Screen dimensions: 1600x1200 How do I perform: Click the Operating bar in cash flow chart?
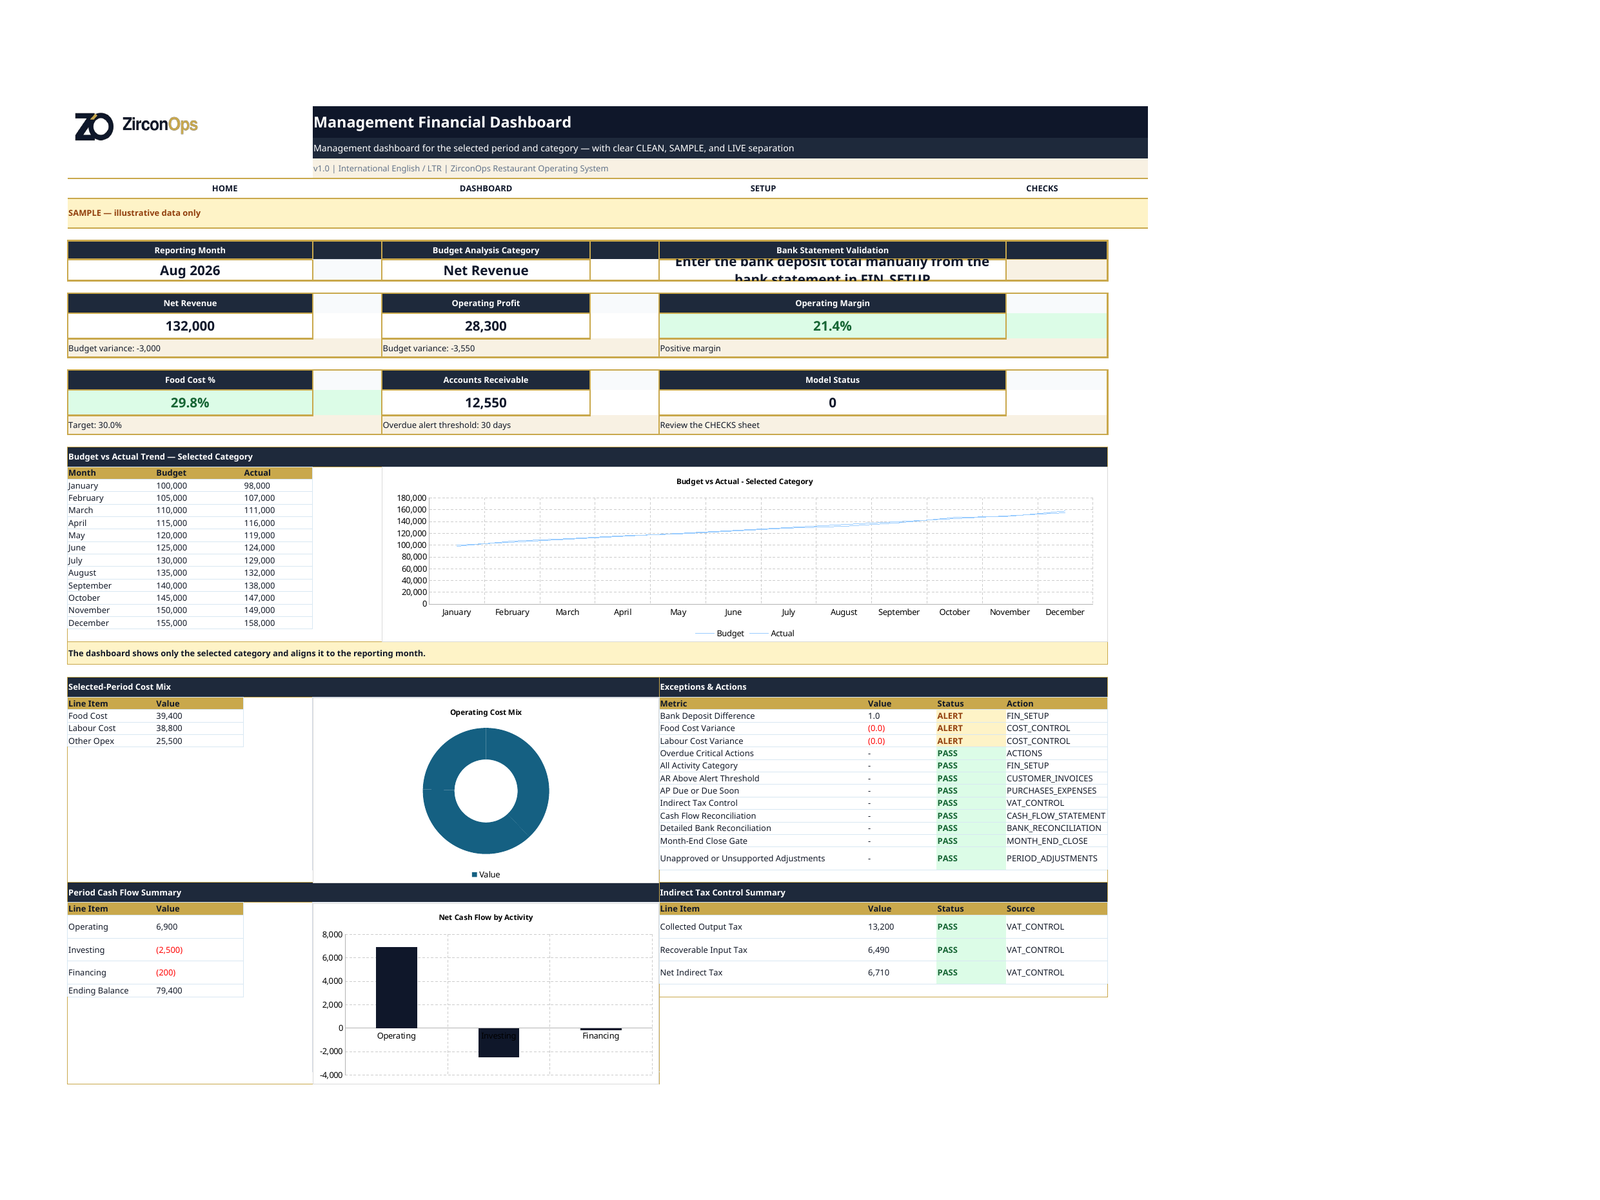pyautogui.click(x=396, y=987)
